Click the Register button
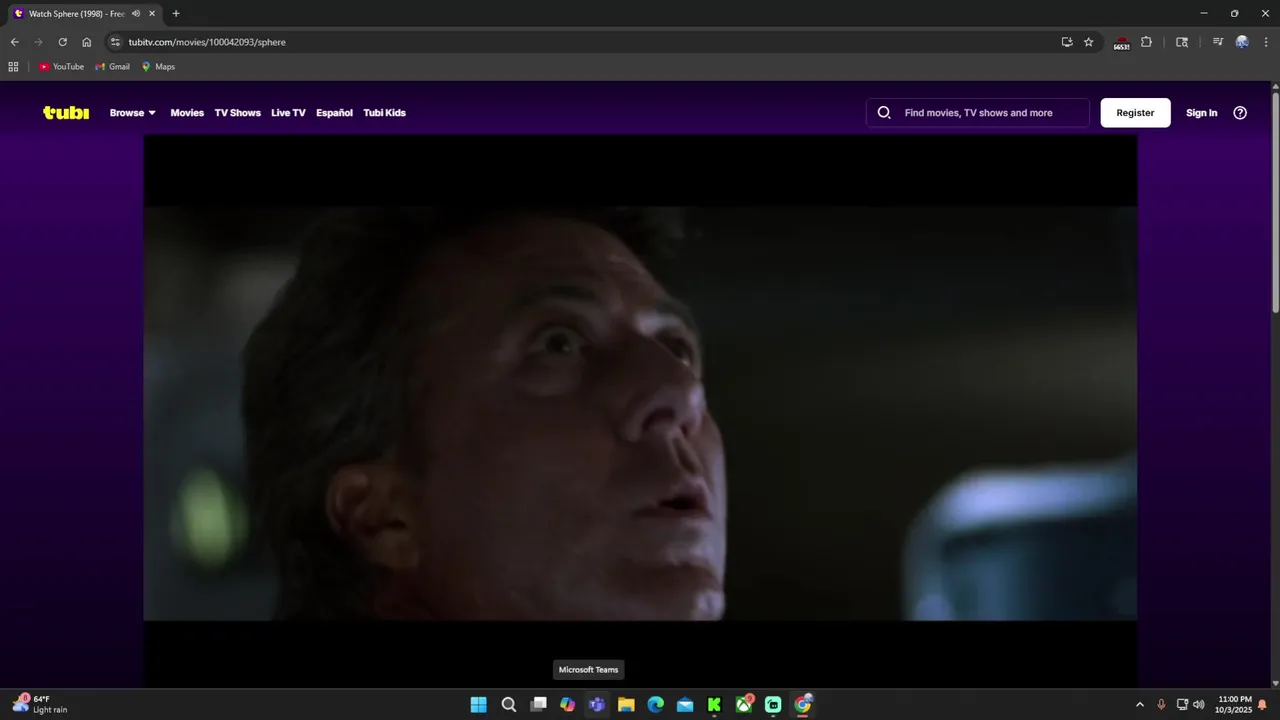 (1135, 113)
